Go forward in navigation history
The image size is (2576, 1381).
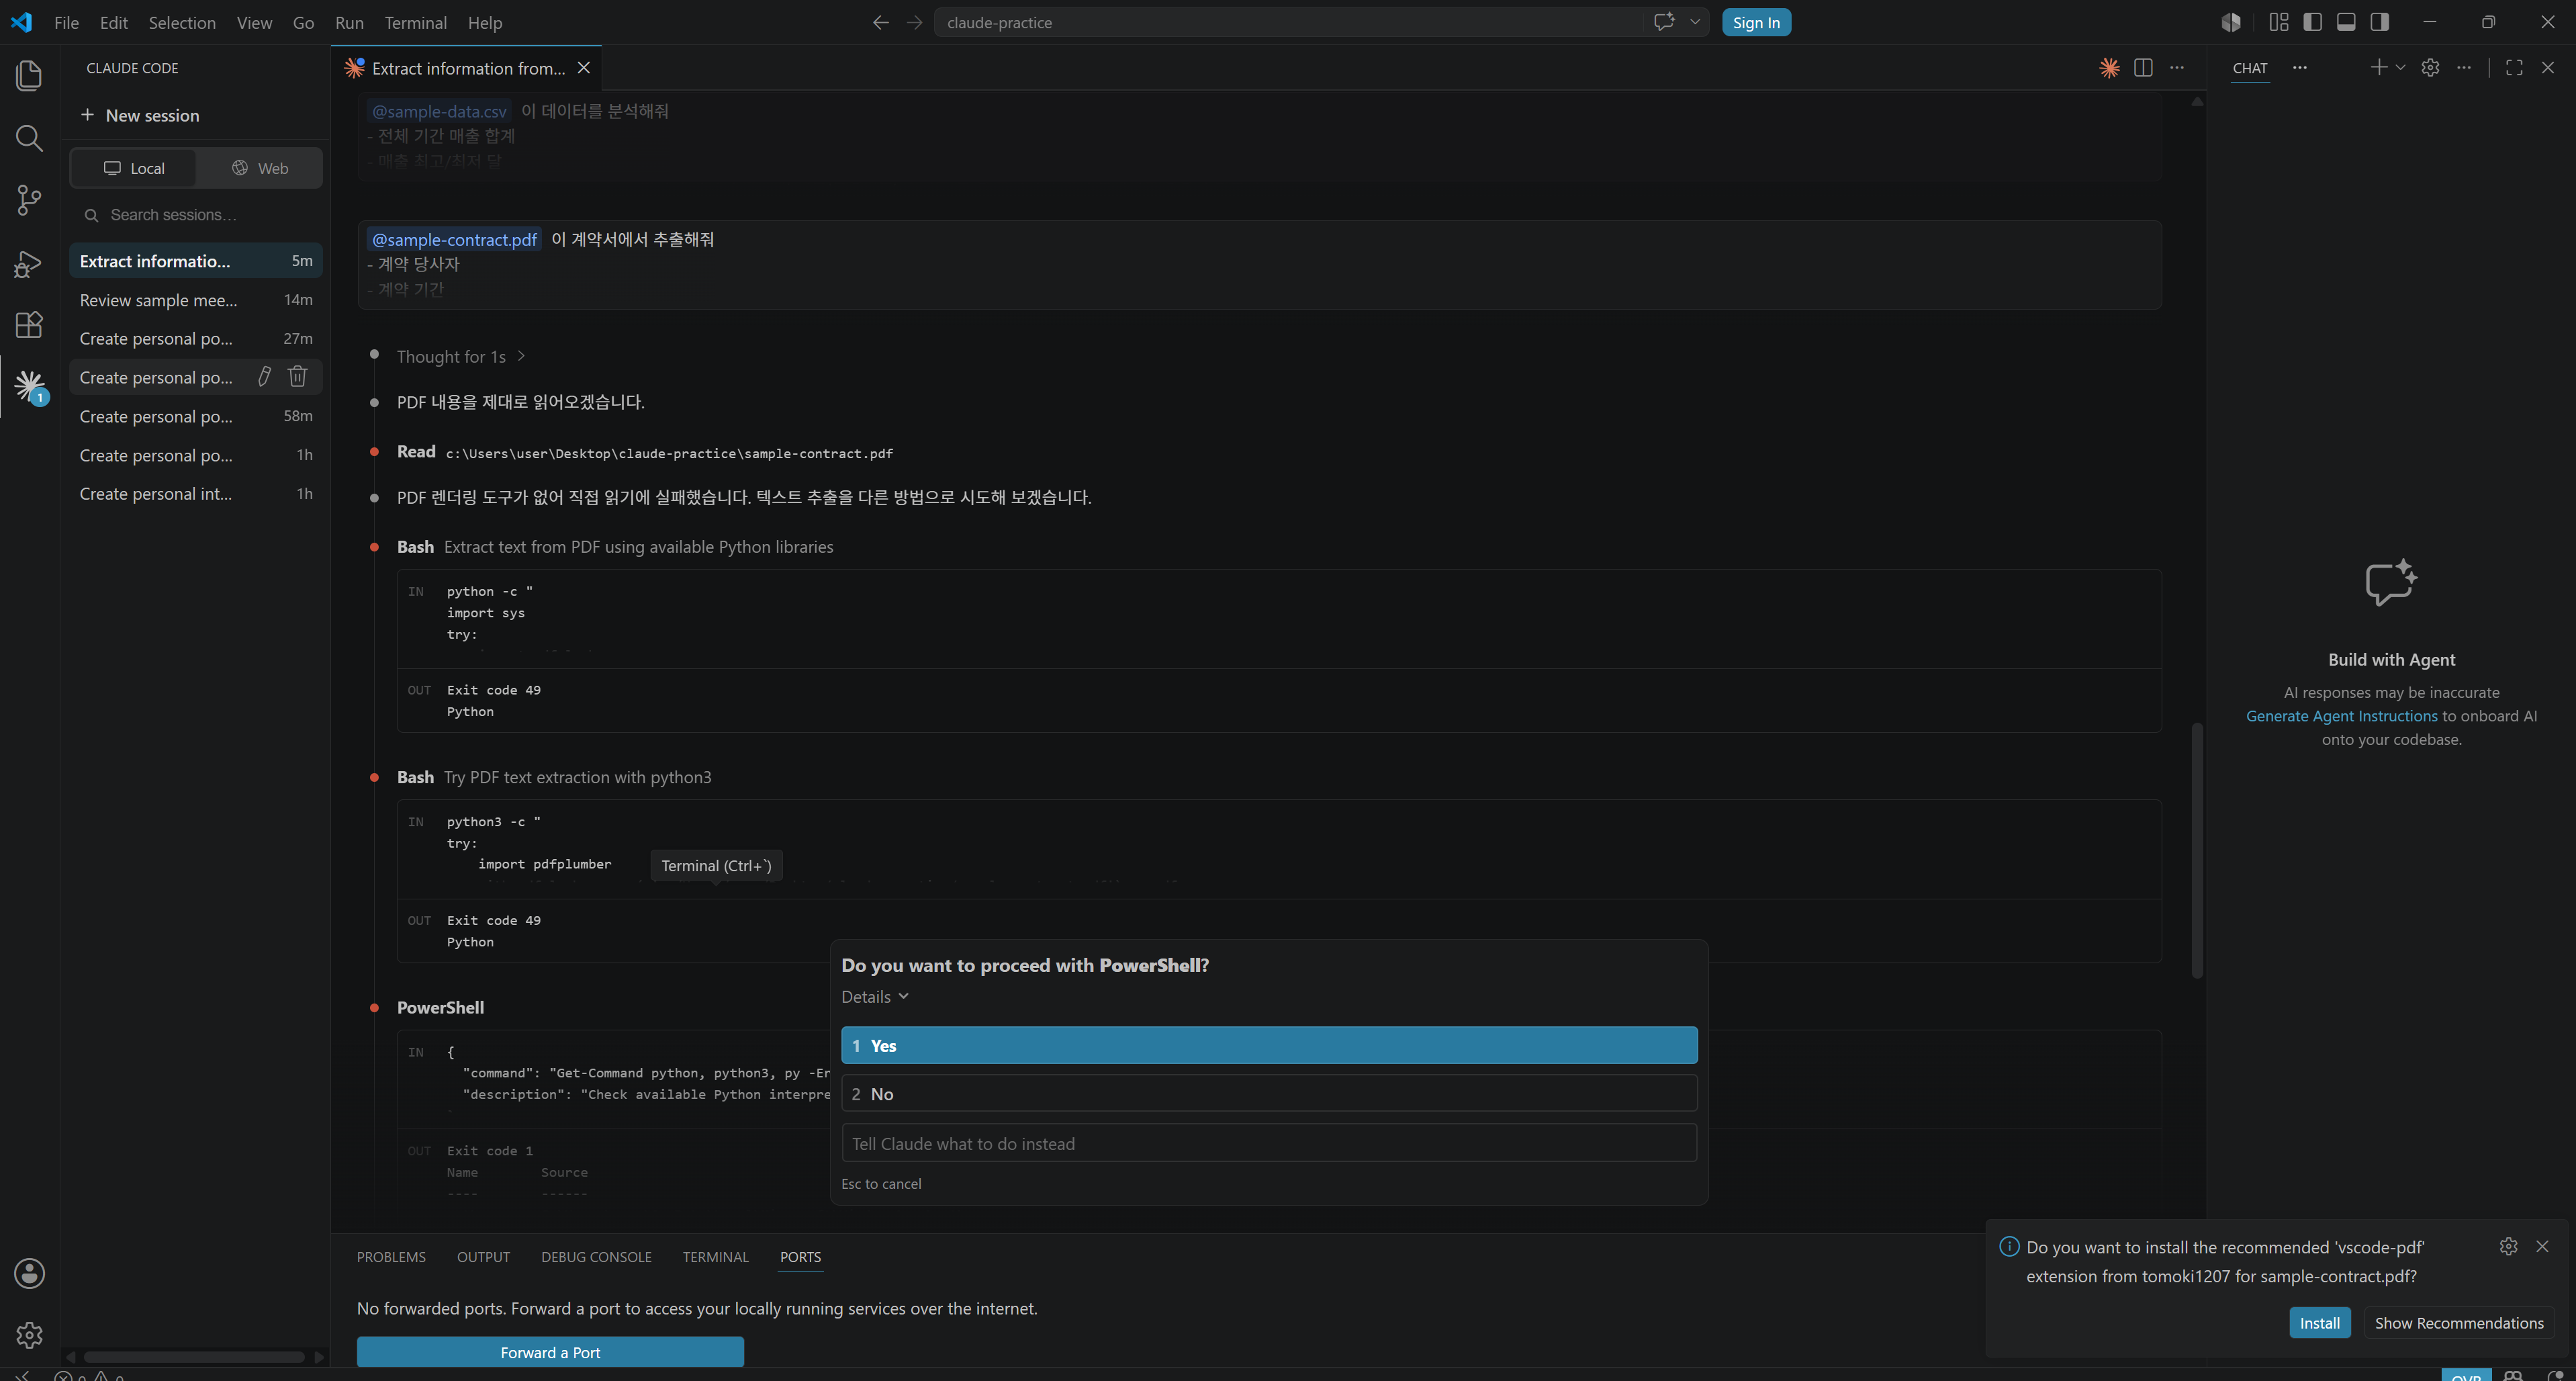click(914, 22)
